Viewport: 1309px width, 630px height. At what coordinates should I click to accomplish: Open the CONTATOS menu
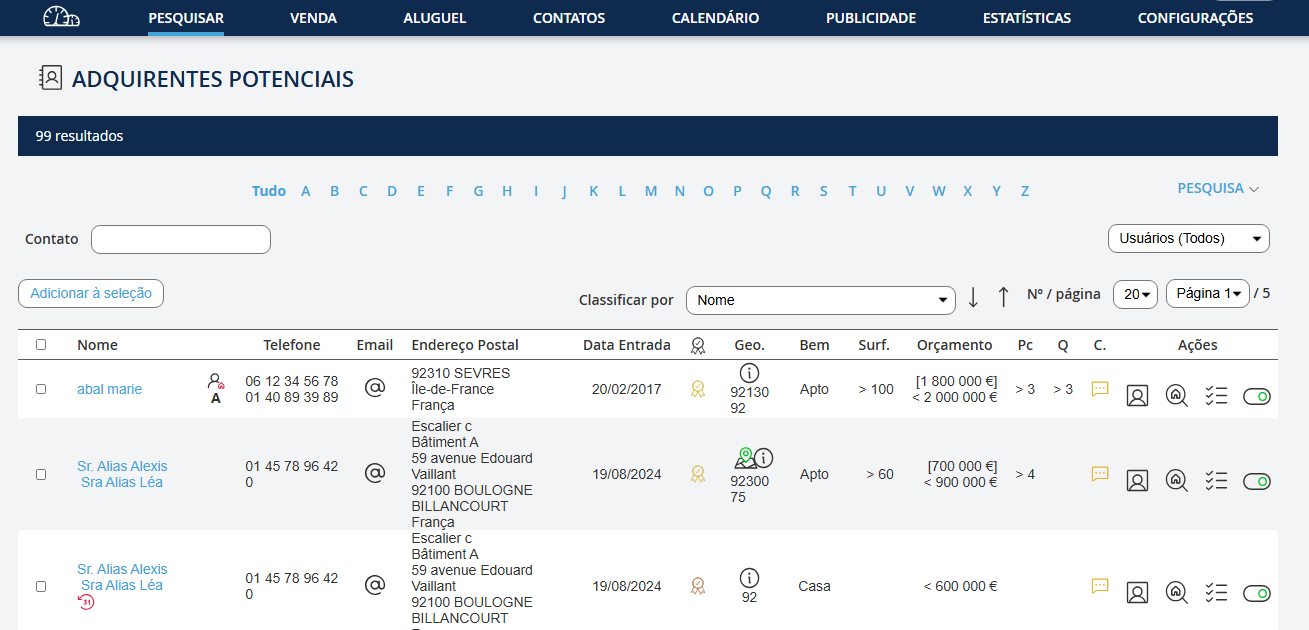569,18
